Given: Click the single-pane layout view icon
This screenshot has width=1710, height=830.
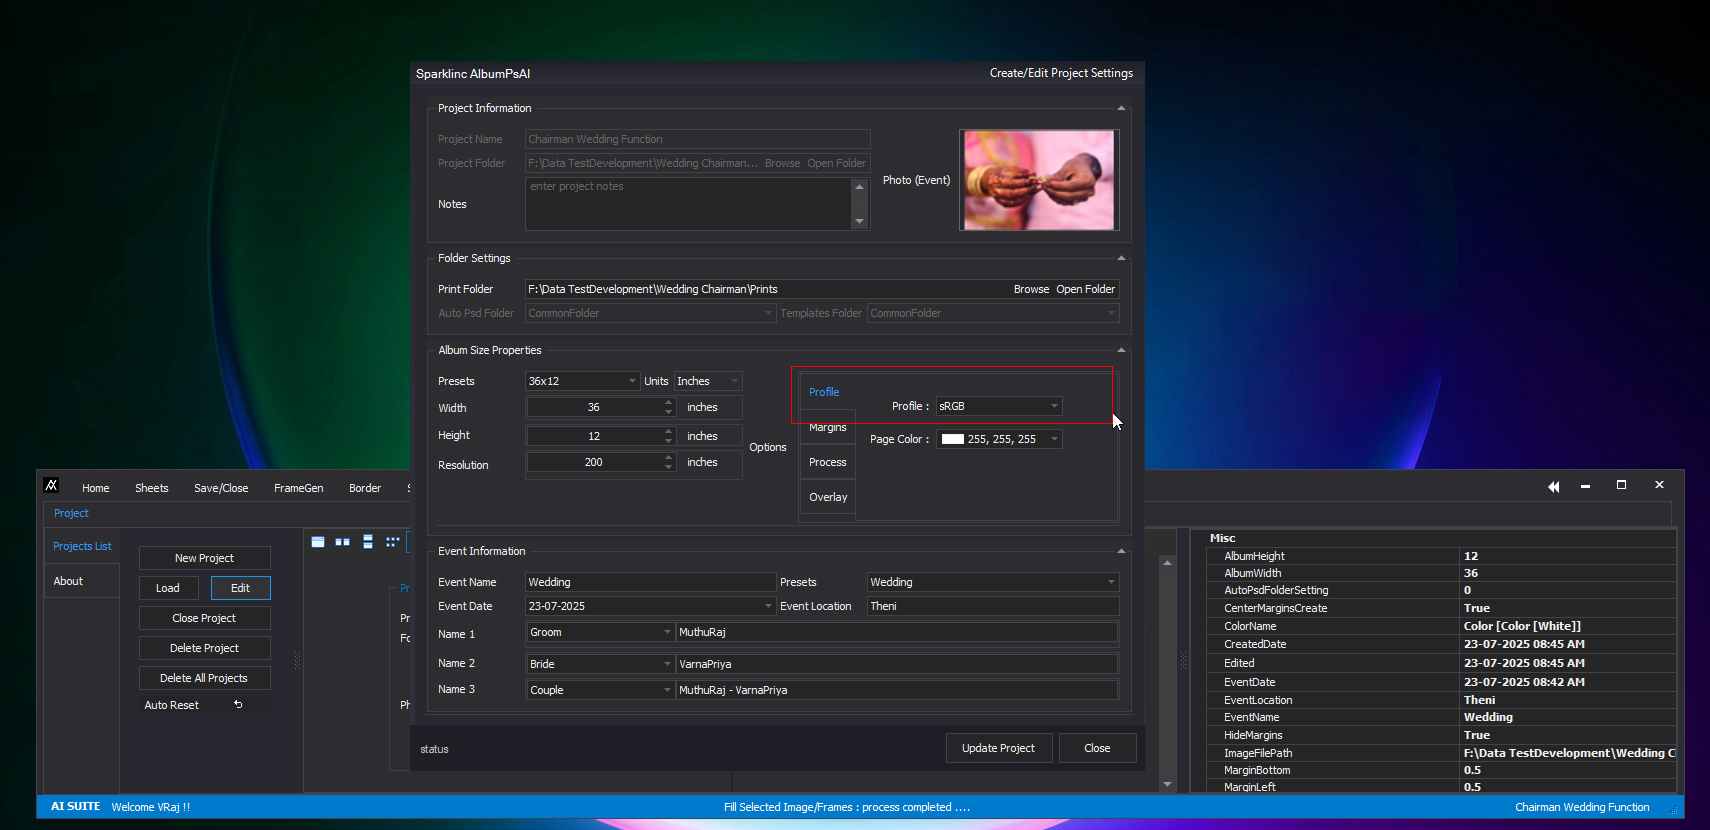Looking at the screenshot, I should pos(318,542).
